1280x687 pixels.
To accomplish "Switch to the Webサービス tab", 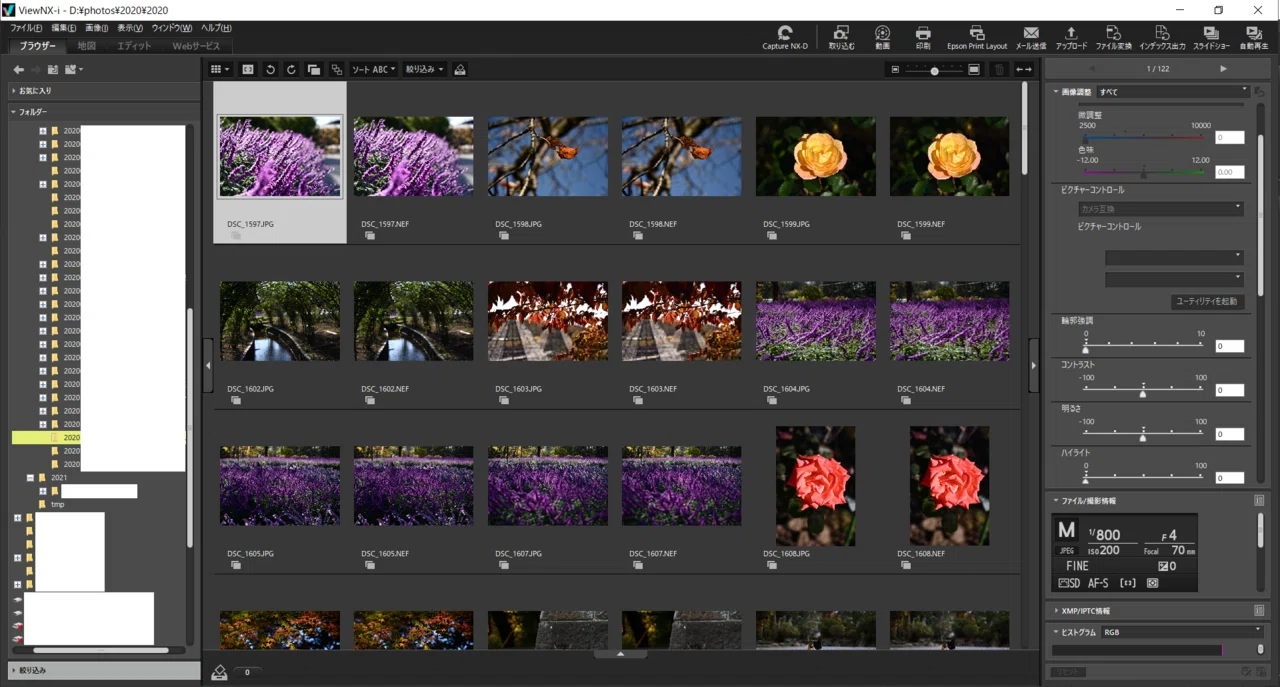I will 196,46.
